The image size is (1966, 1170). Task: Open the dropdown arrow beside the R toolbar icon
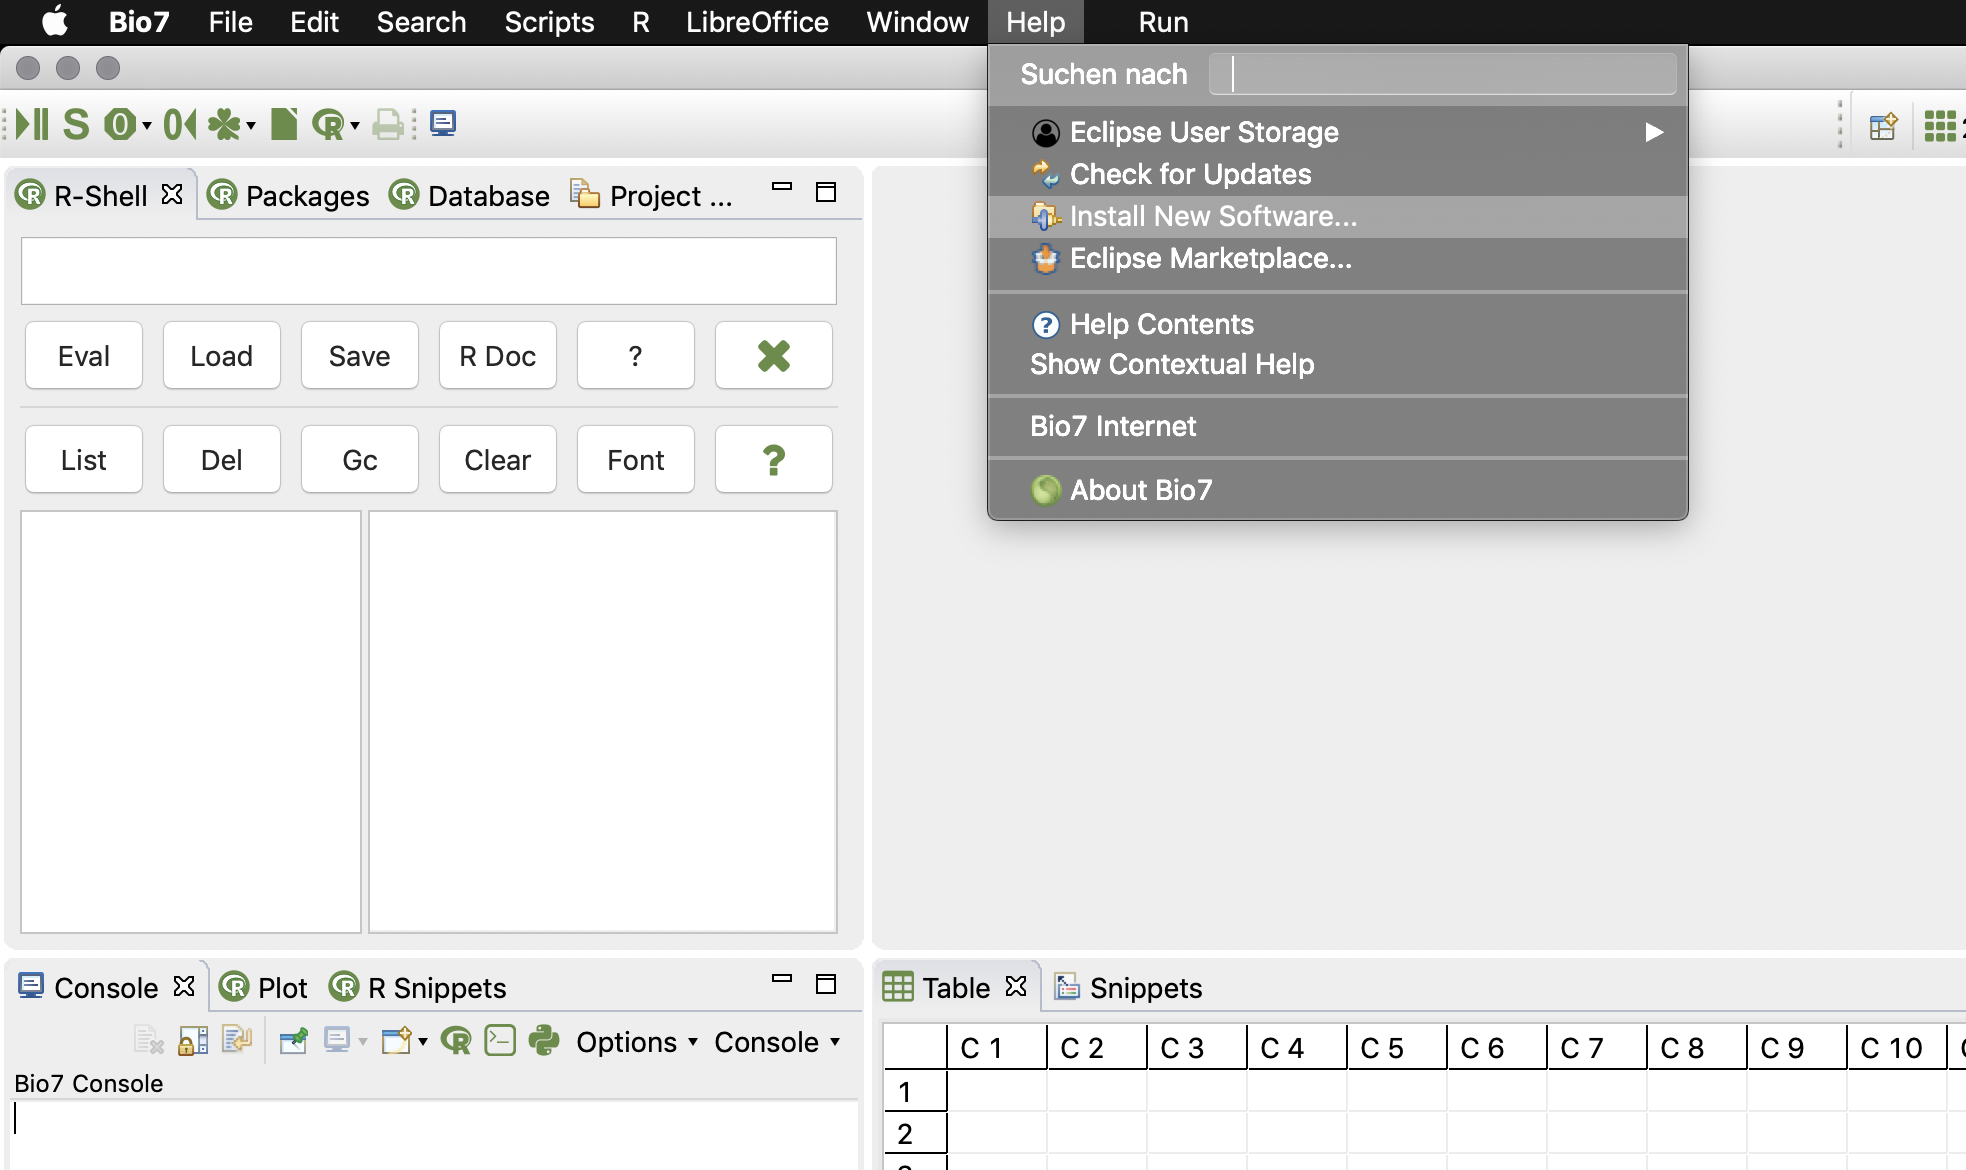(x=353, y=127)
